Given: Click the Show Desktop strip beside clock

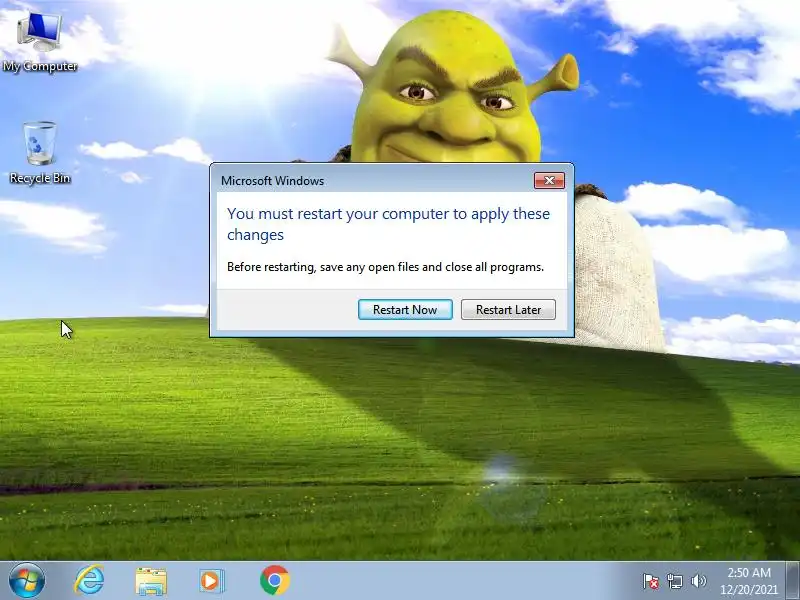Looking at the screenshot, I should pyautogui.click(x=793, y=581).
